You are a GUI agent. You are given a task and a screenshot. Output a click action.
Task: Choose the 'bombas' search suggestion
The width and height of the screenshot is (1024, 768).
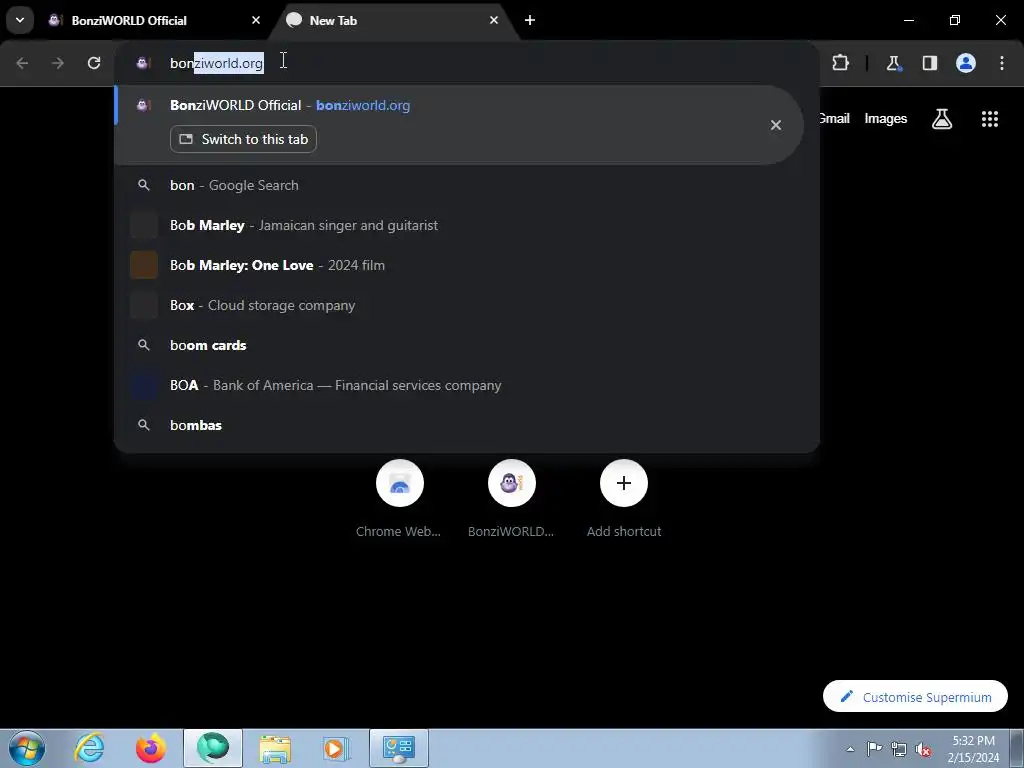click(466, 425)
